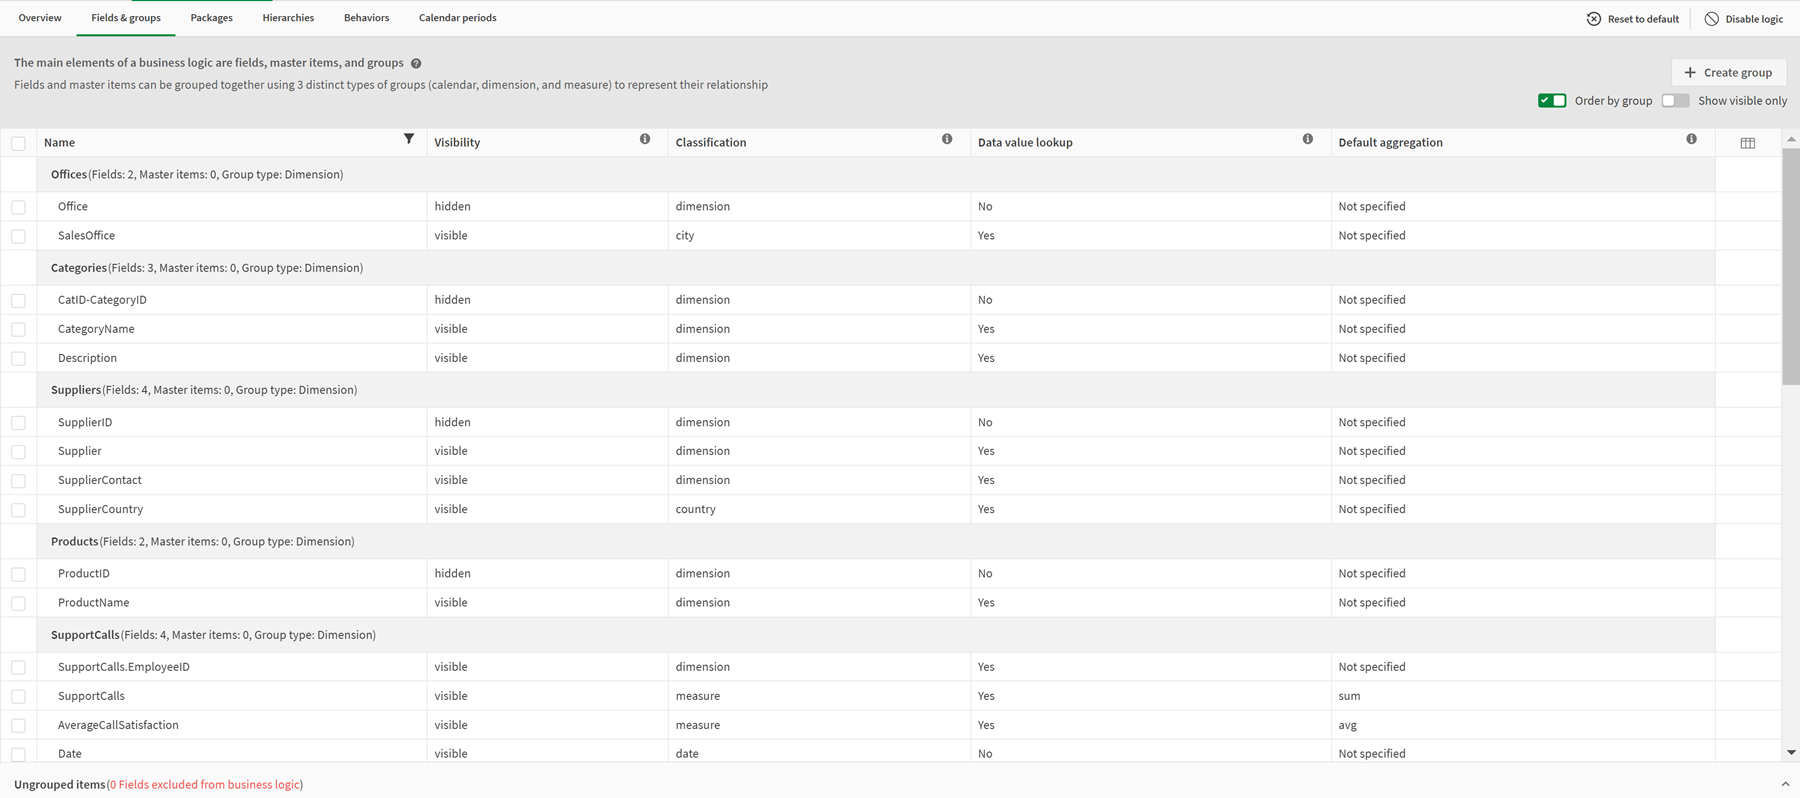Click the SupplierContact field name
Screen dimensions: 1800x798
(x=100, y=480)
